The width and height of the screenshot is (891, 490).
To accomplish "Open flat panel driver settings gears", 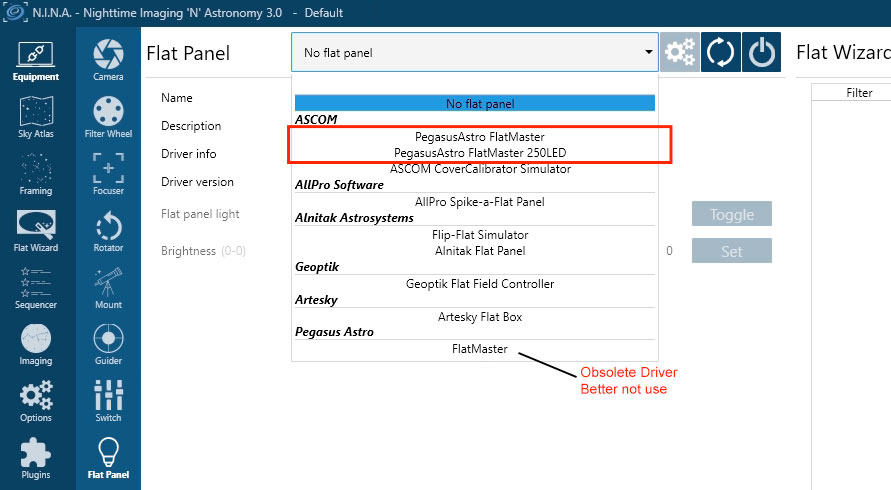I will [680, 52].
